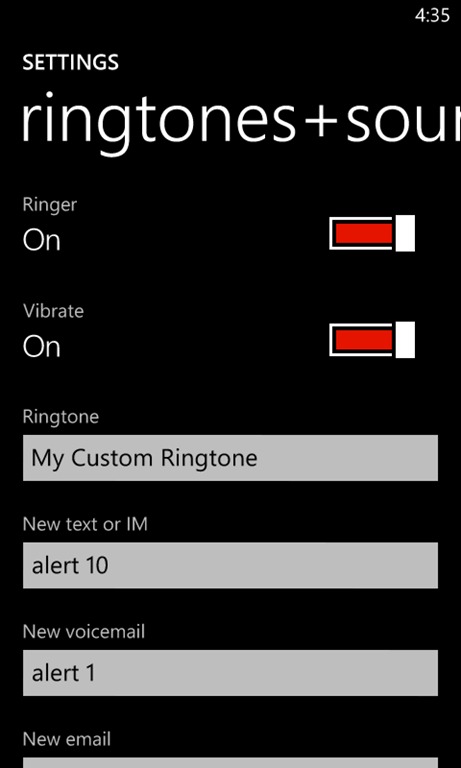461x768 pixels.
Task: Open the partially visible New email sound box
Action: 230,763
